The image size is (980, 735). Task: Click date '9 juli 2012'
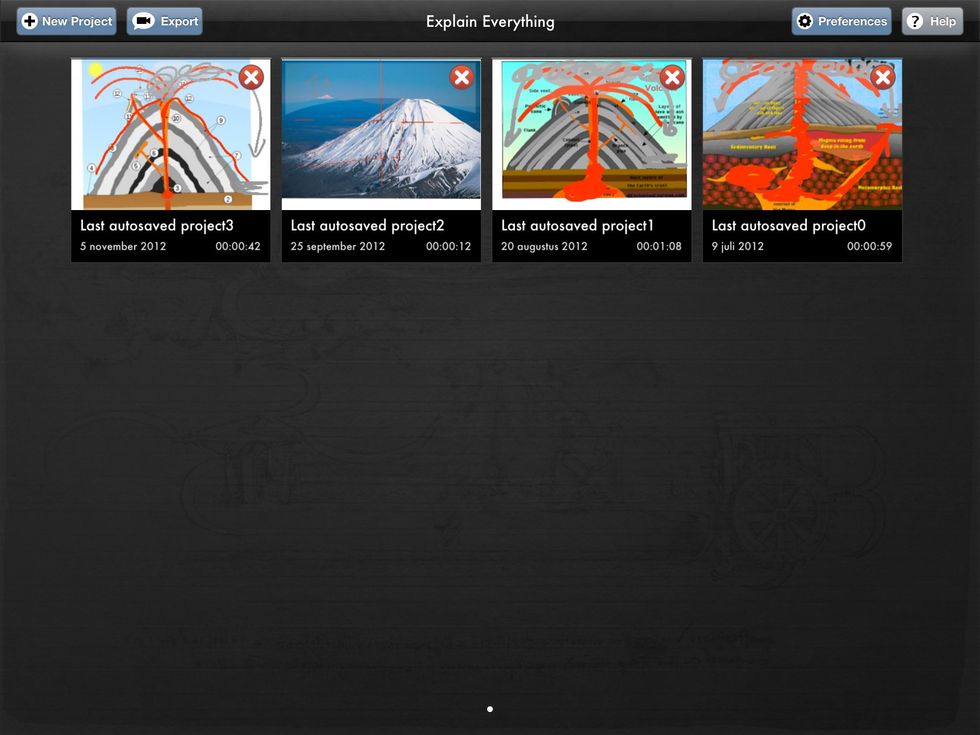click(738, 246)
